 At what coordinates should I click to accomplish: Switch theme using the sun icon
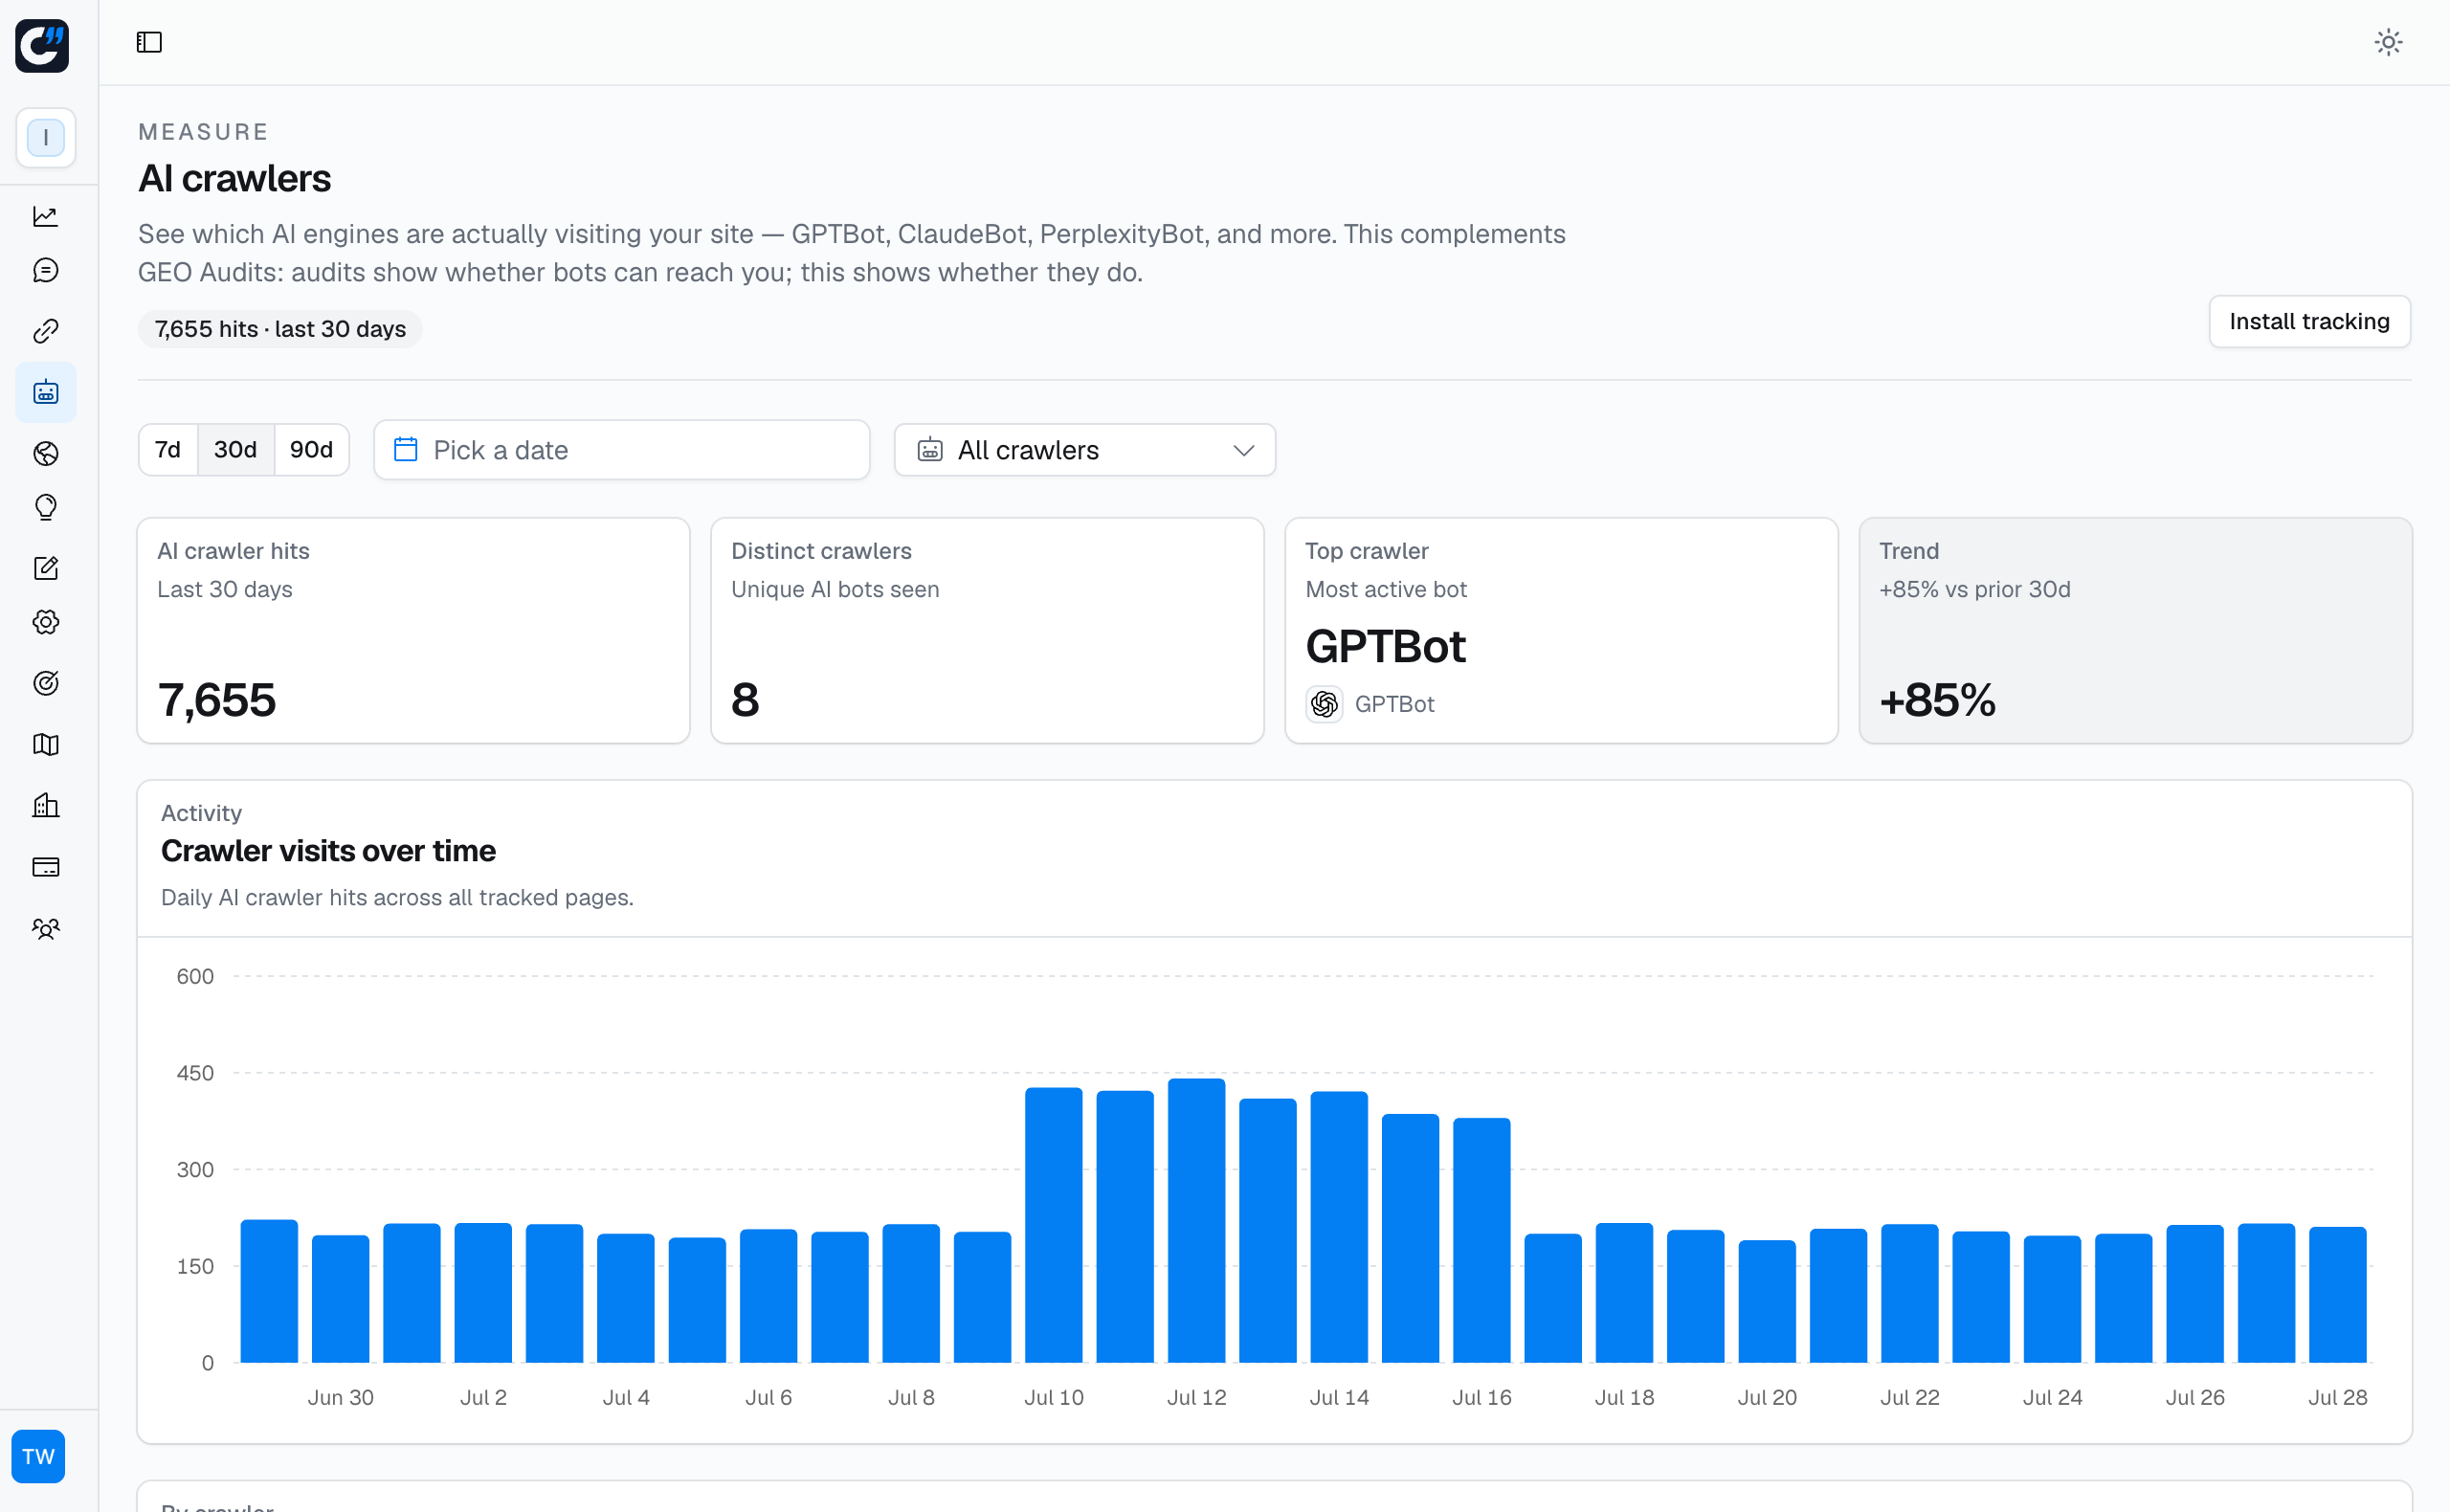coord(2388,42)
